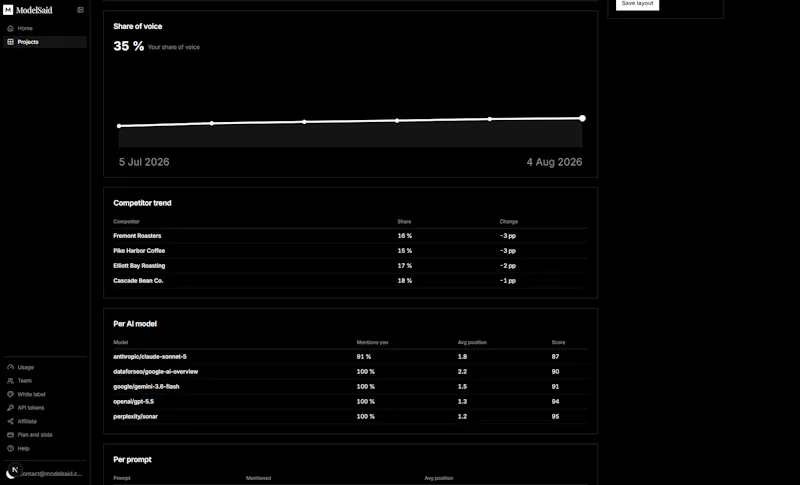Click the Share column header in Competitor trend
Screen dimensions: 800x485
(404, 222)
